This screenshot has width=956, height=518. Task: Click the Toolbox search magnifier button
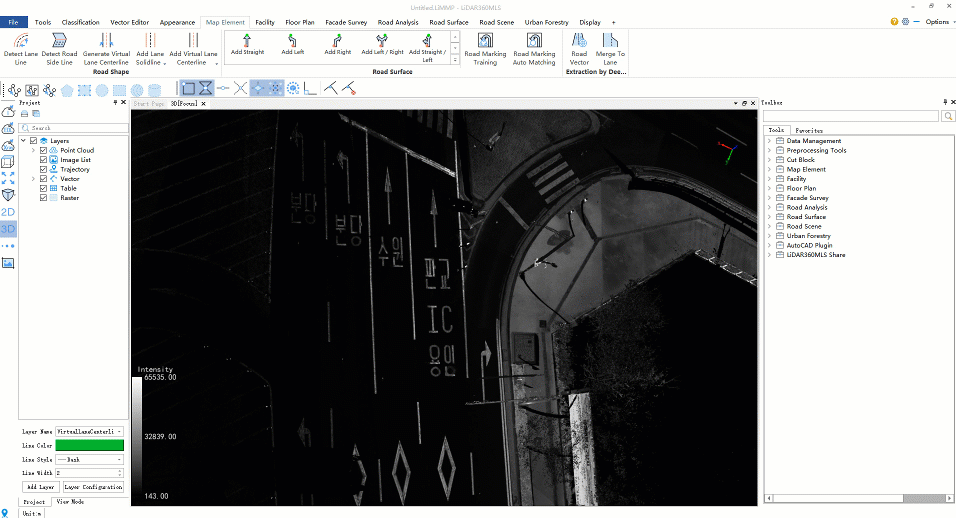coord(948,116)
